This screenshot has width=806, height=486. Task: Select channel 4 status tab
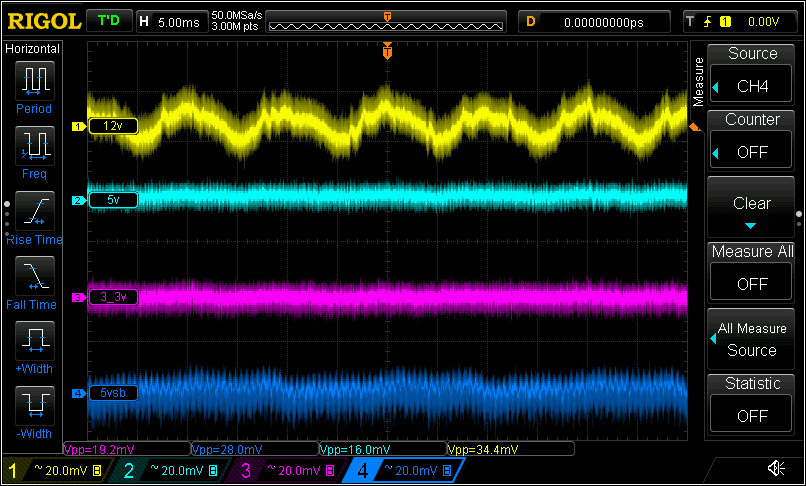[x=406, y=470]
